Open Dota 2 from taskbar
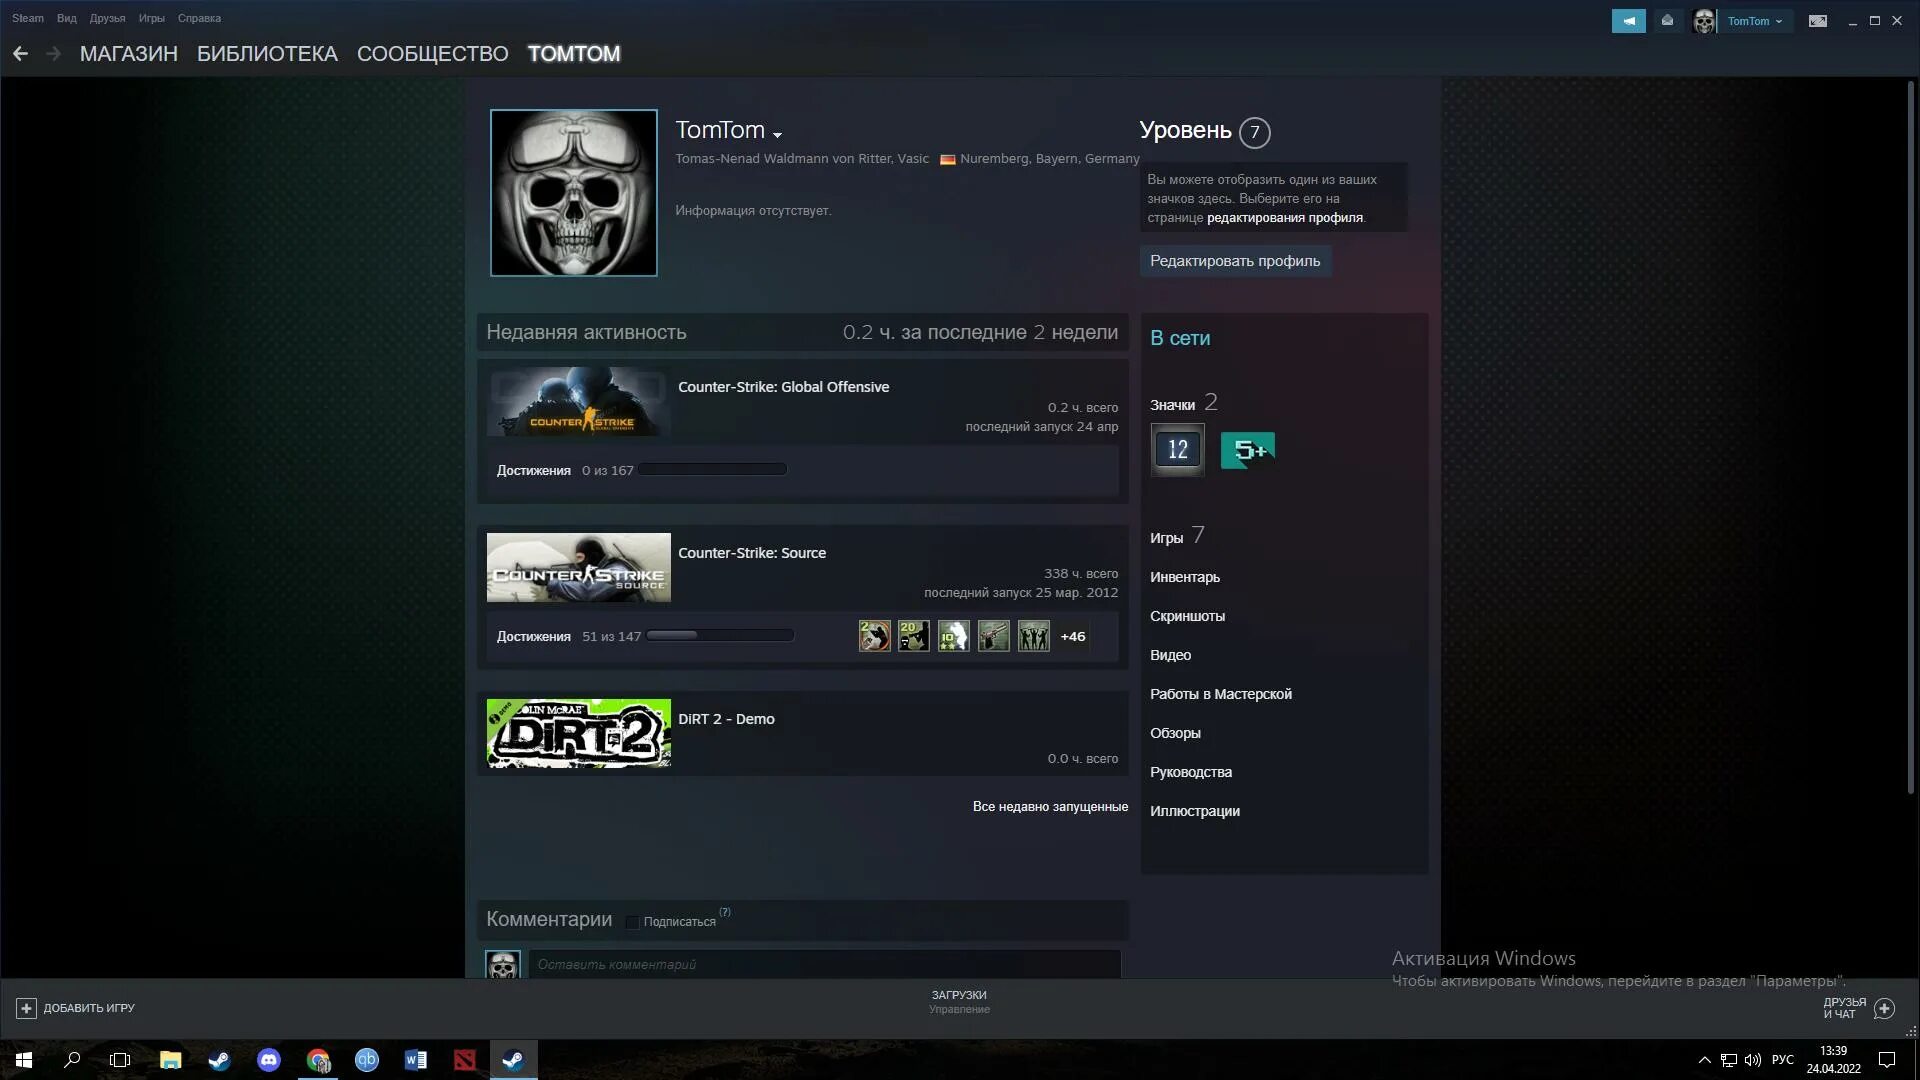The image size is (1920, 1080). (465, 1060)
